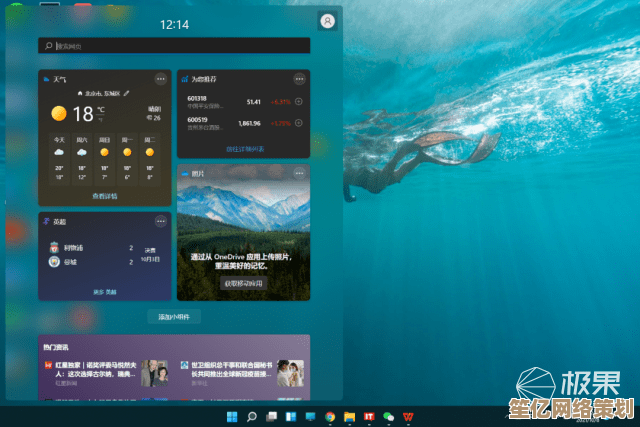
Task: Open the weather widget's more options menu
Action: (160, 78)
